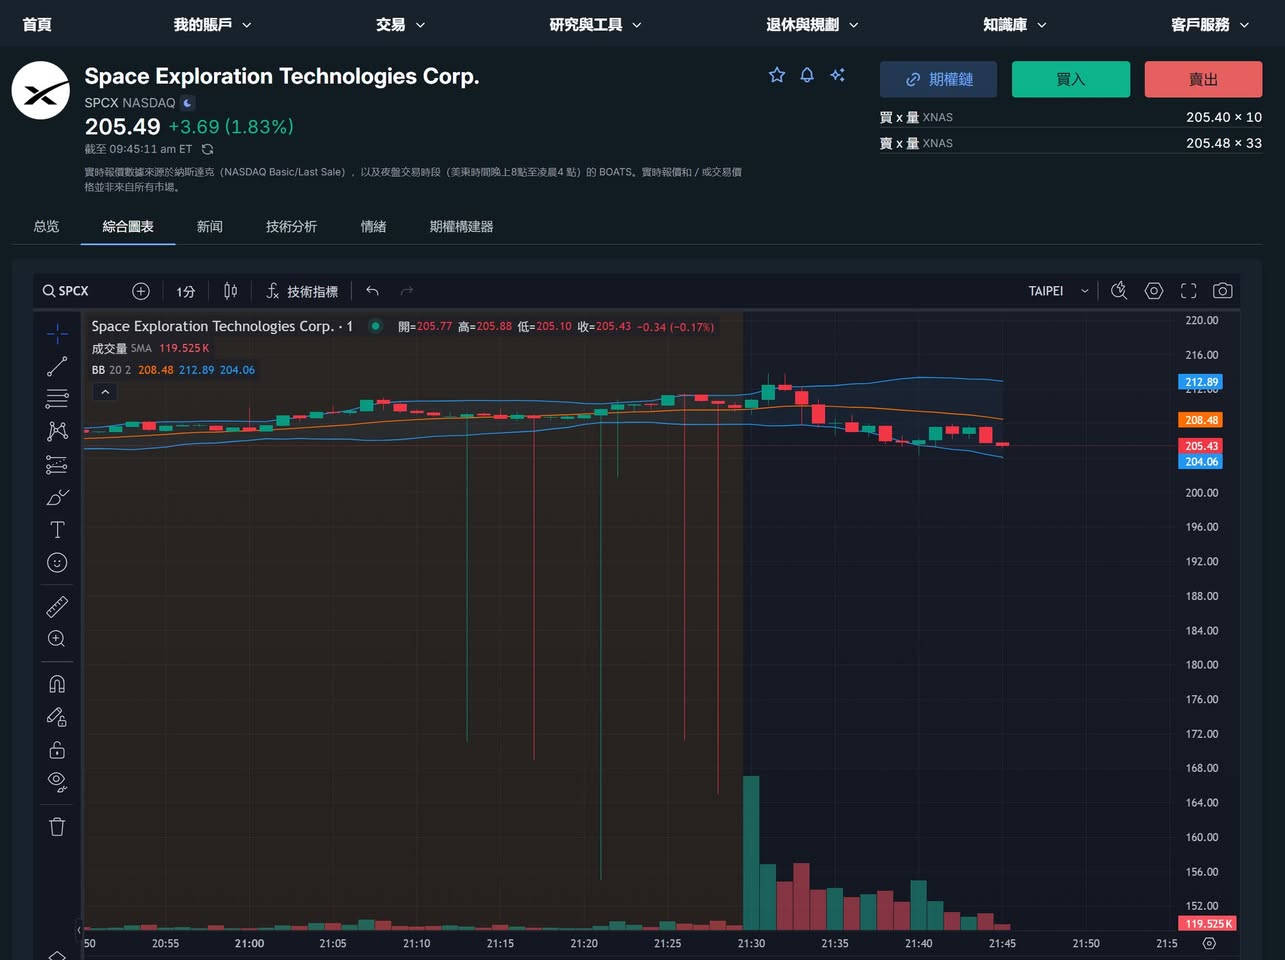Click the SPCX symbol search field
The height and width of the screenshot is (960, 1285).
(x=66, y=291)
